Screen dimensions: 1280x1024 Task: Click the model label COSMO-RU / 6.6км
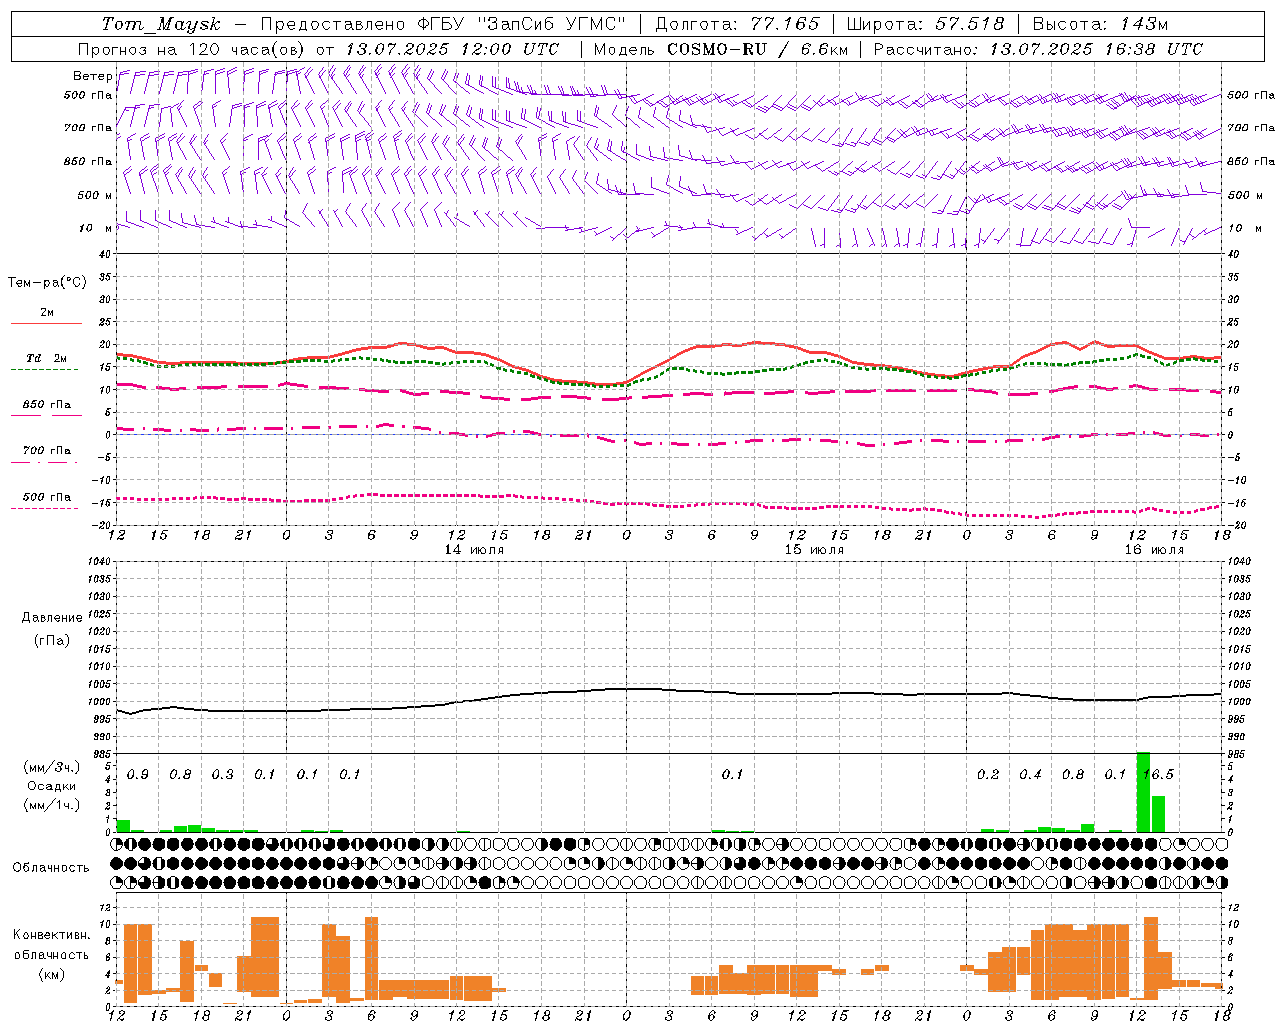pyautogui.click(x=758, y=49)
